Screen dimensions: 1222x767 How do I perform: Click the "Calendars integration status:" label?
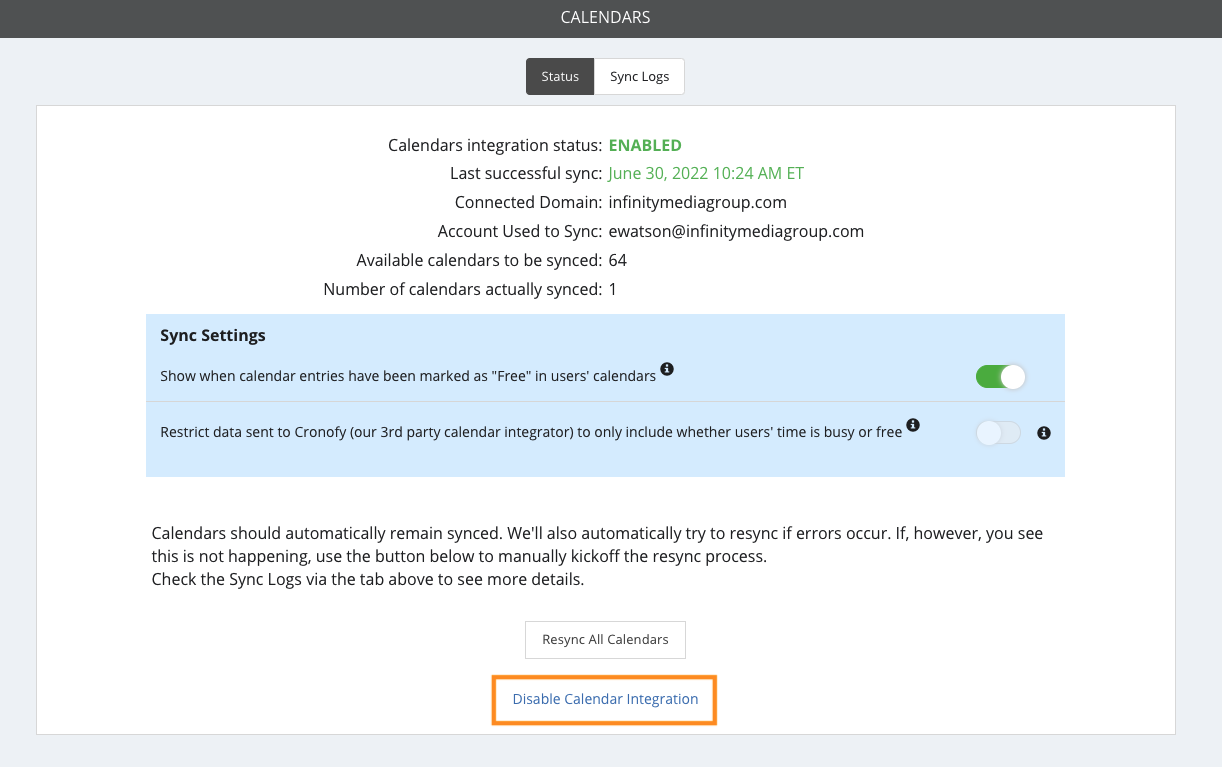tap(495, 145)
